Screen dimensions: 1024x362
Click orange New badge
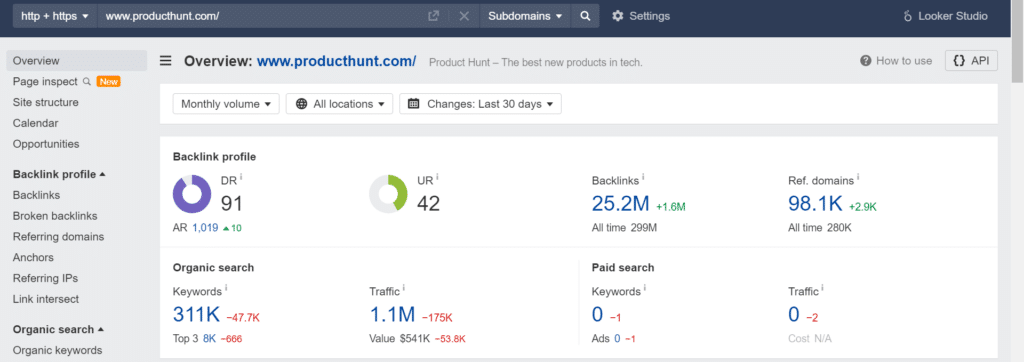point(108,82)
